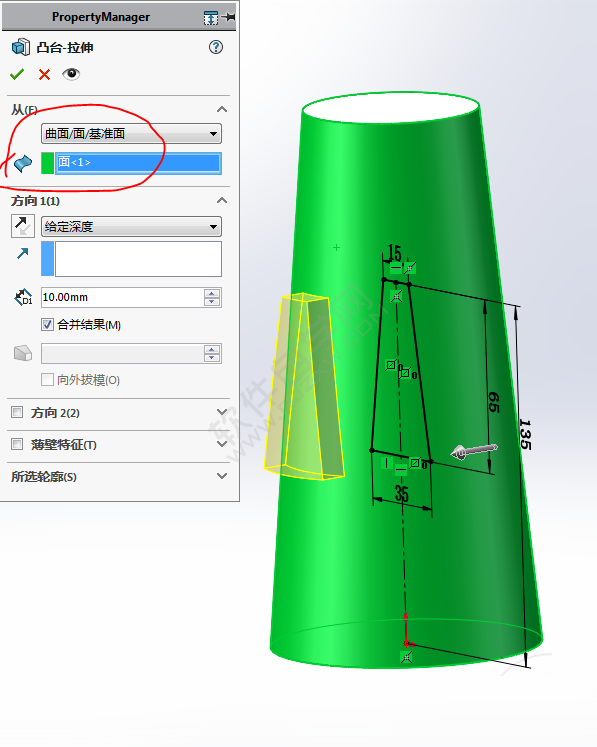597x747 pixels.
Task: Enable the 方向 2(2) checkbox
Action: tap(17, 412)
